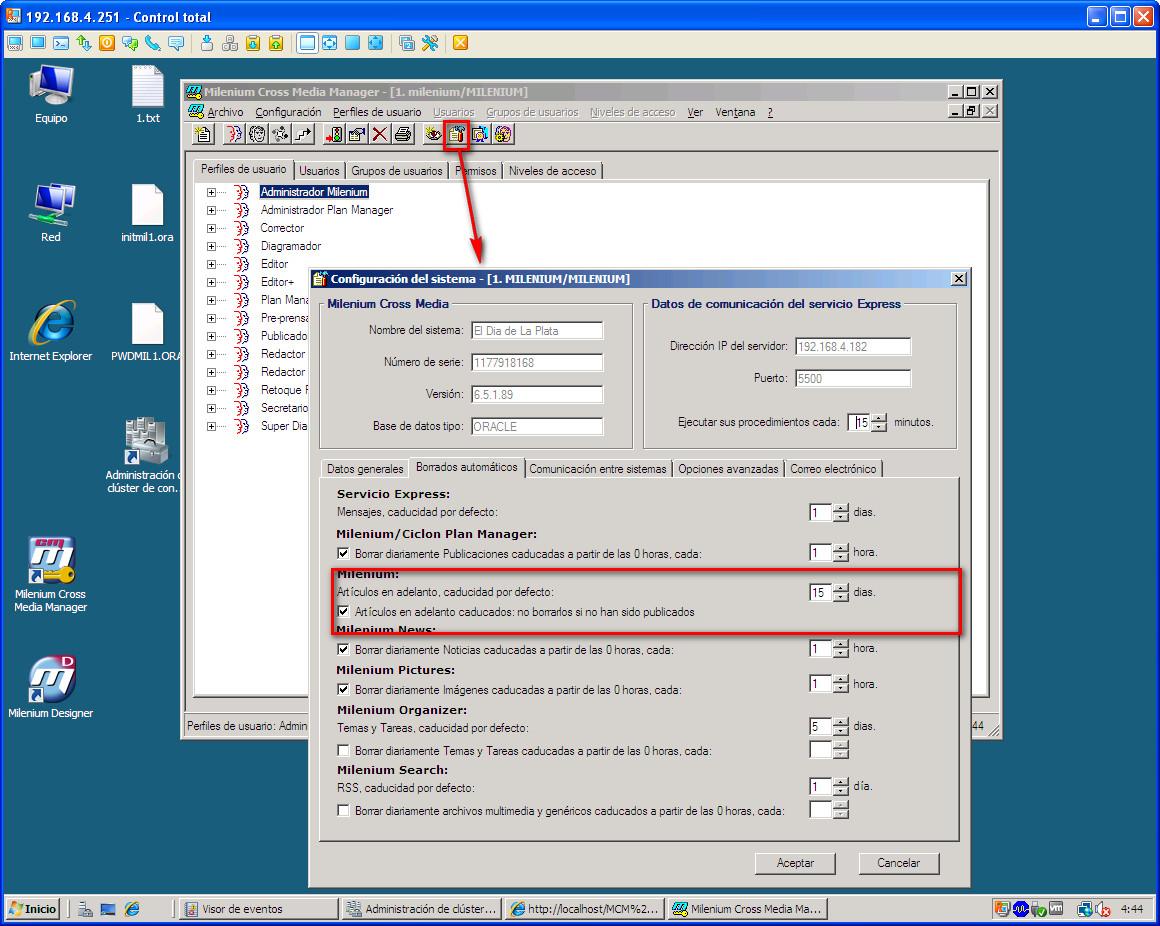Image resolution: width=1160 pixels, height=926 pixels.
Task: Click the Aceptar button
Action: 795,863
